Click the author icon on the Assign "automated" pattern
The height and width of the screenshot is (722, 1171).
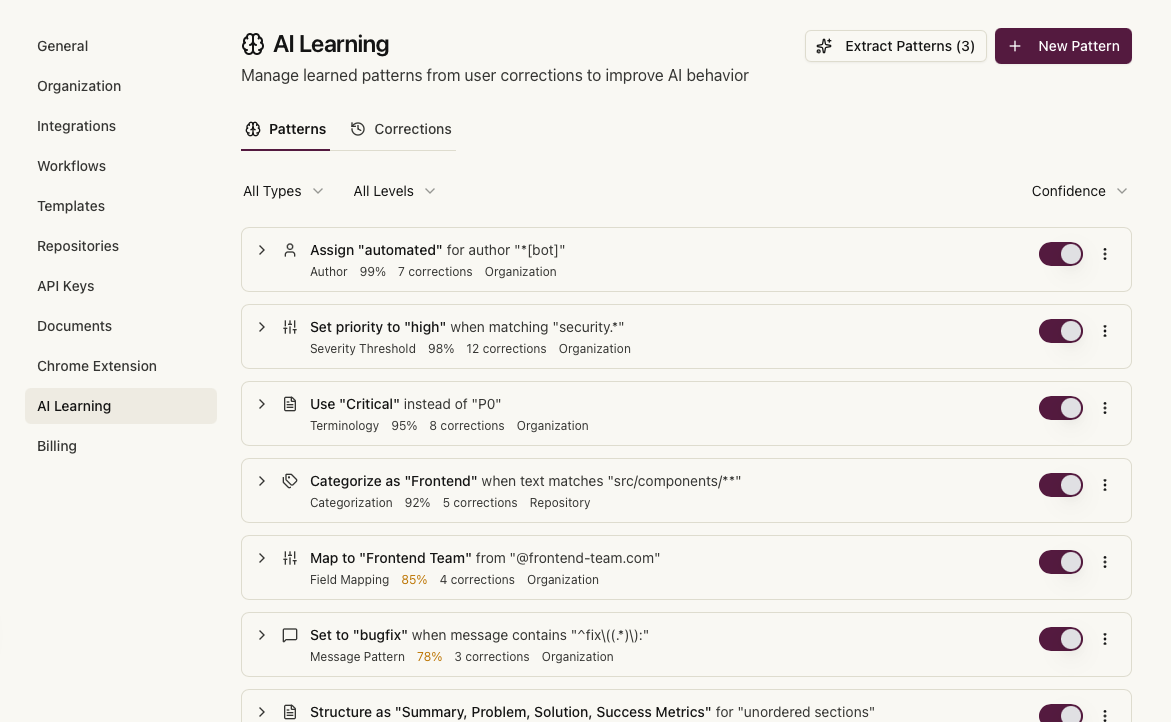290,249
